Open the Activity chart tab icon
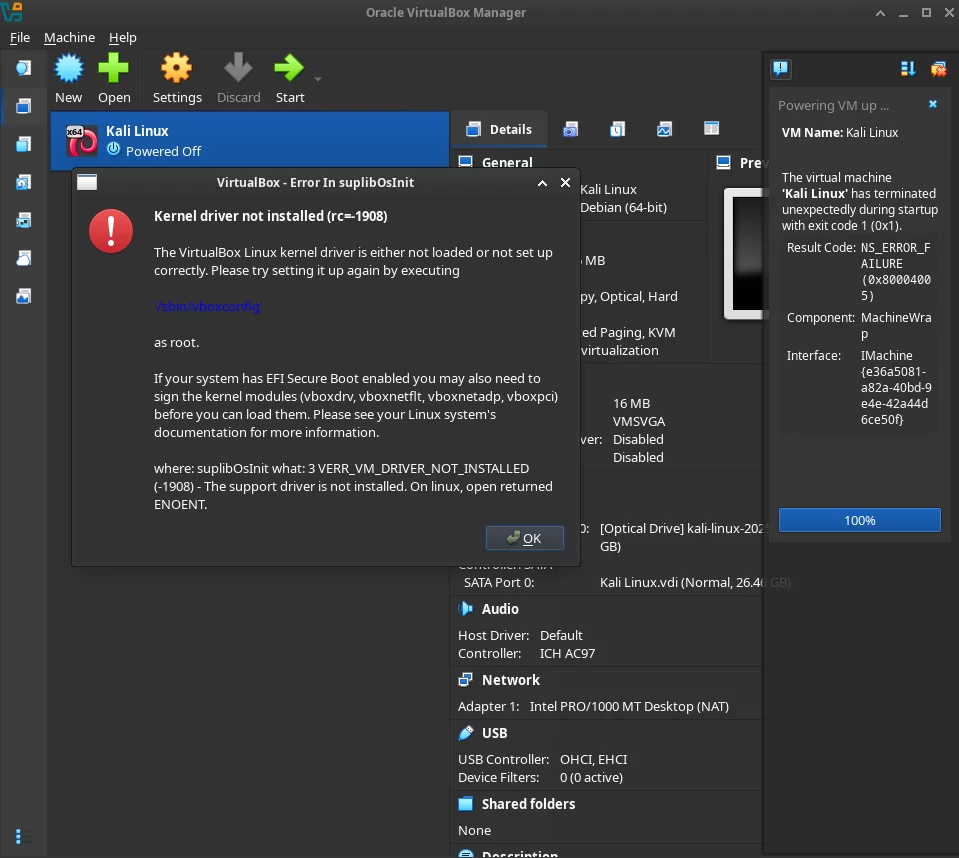This screenshot has width=959, height=858. (x=664, y=129)
